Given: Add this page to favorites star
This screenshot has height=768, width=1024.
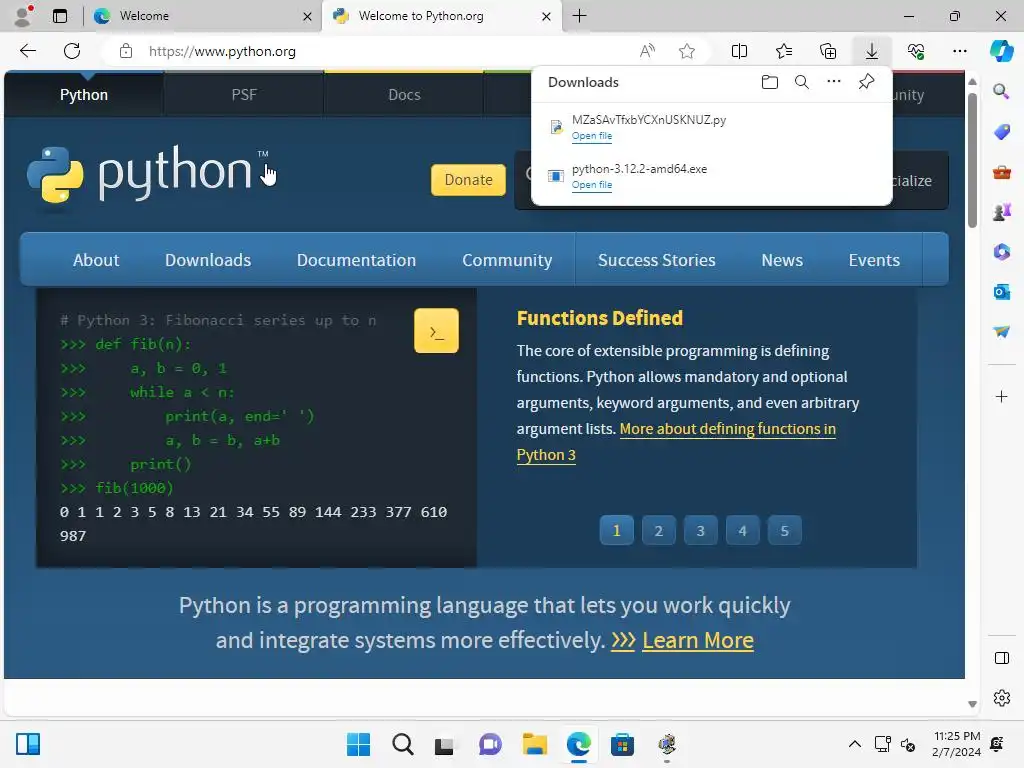Looking at the screenshot, I should click(x=686, y=51).
